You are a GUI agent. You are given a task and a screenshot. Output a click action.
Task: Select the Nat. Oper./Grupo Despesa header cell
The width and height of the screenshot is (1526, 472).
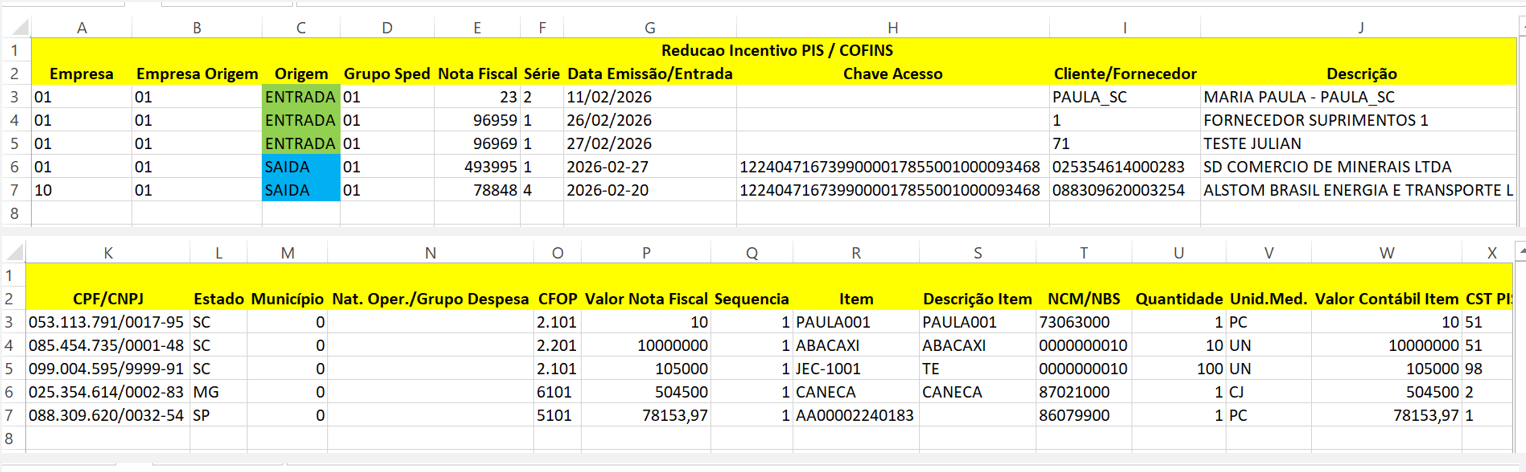[x=430, y=299]
